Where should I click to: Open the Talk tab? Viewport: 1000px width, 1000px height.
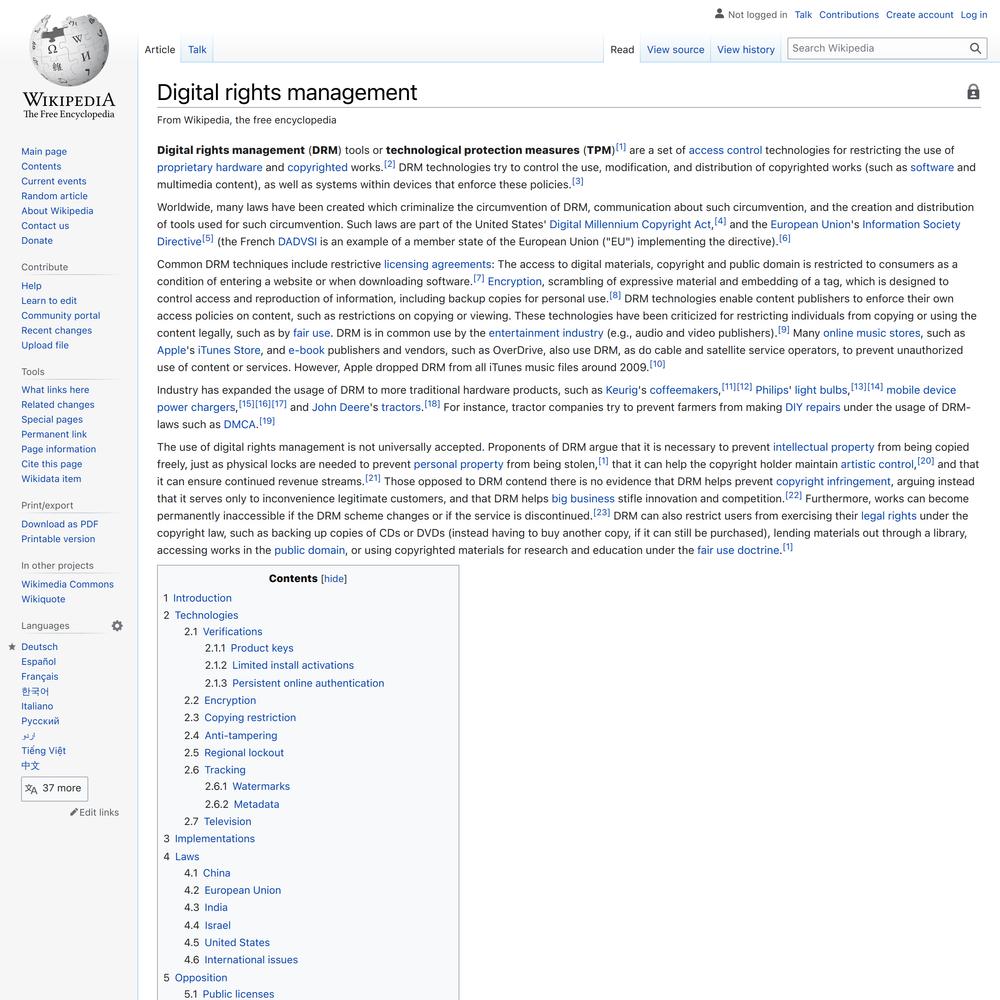pyautogui.click(x=197, y=50)
